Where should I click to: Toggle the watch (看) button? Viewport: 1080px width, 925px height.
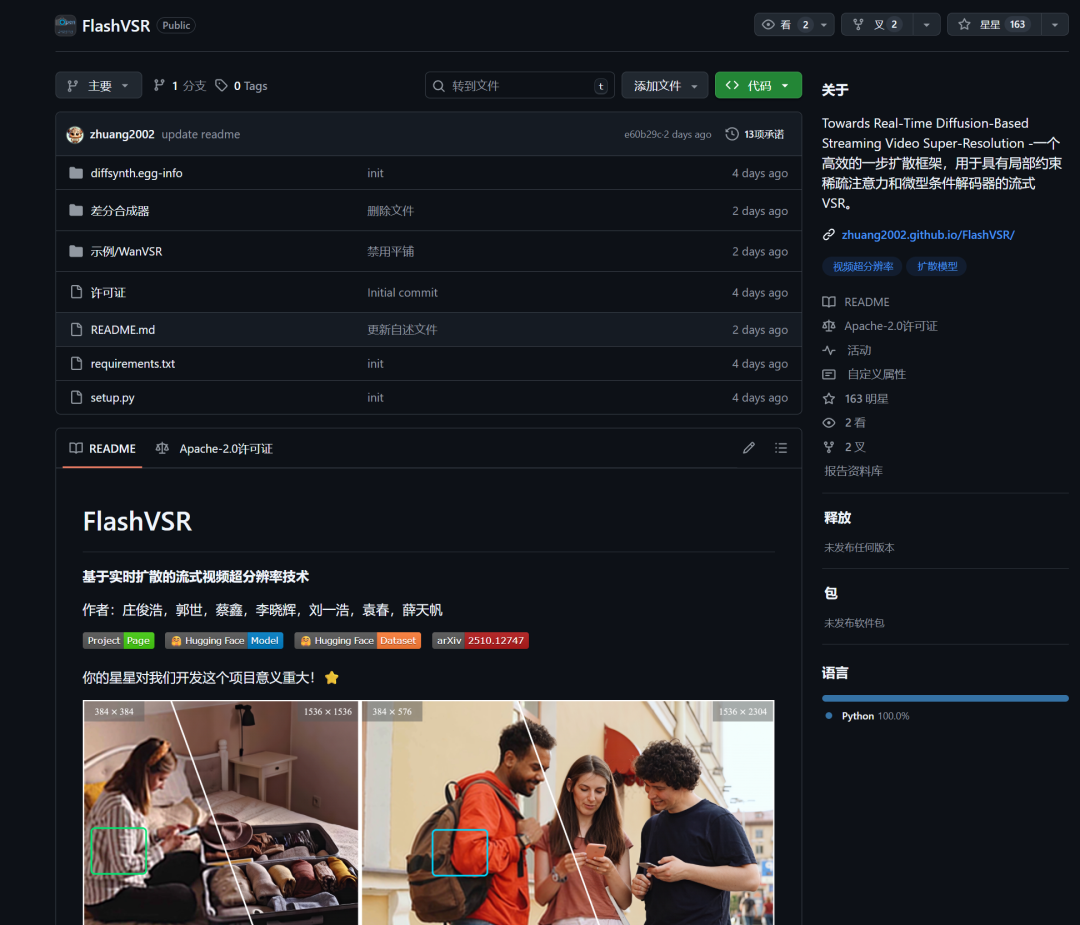point(784,25)
